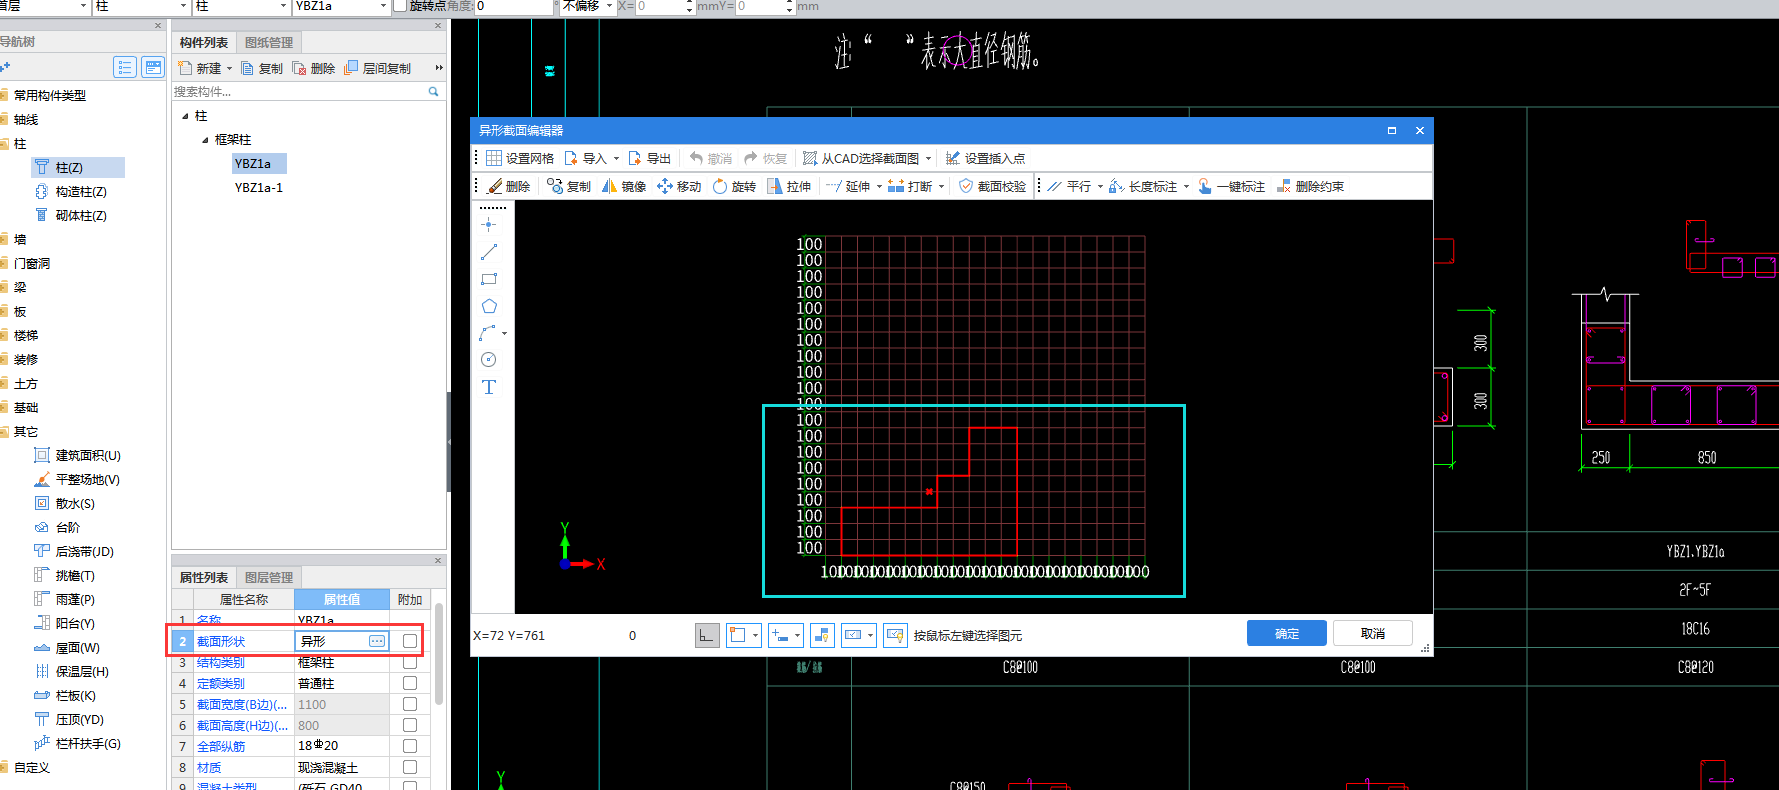Select 砌体柱(Z) in navigation tree
This screenshot has height=790, width=1779.
(x=72, y=215)
